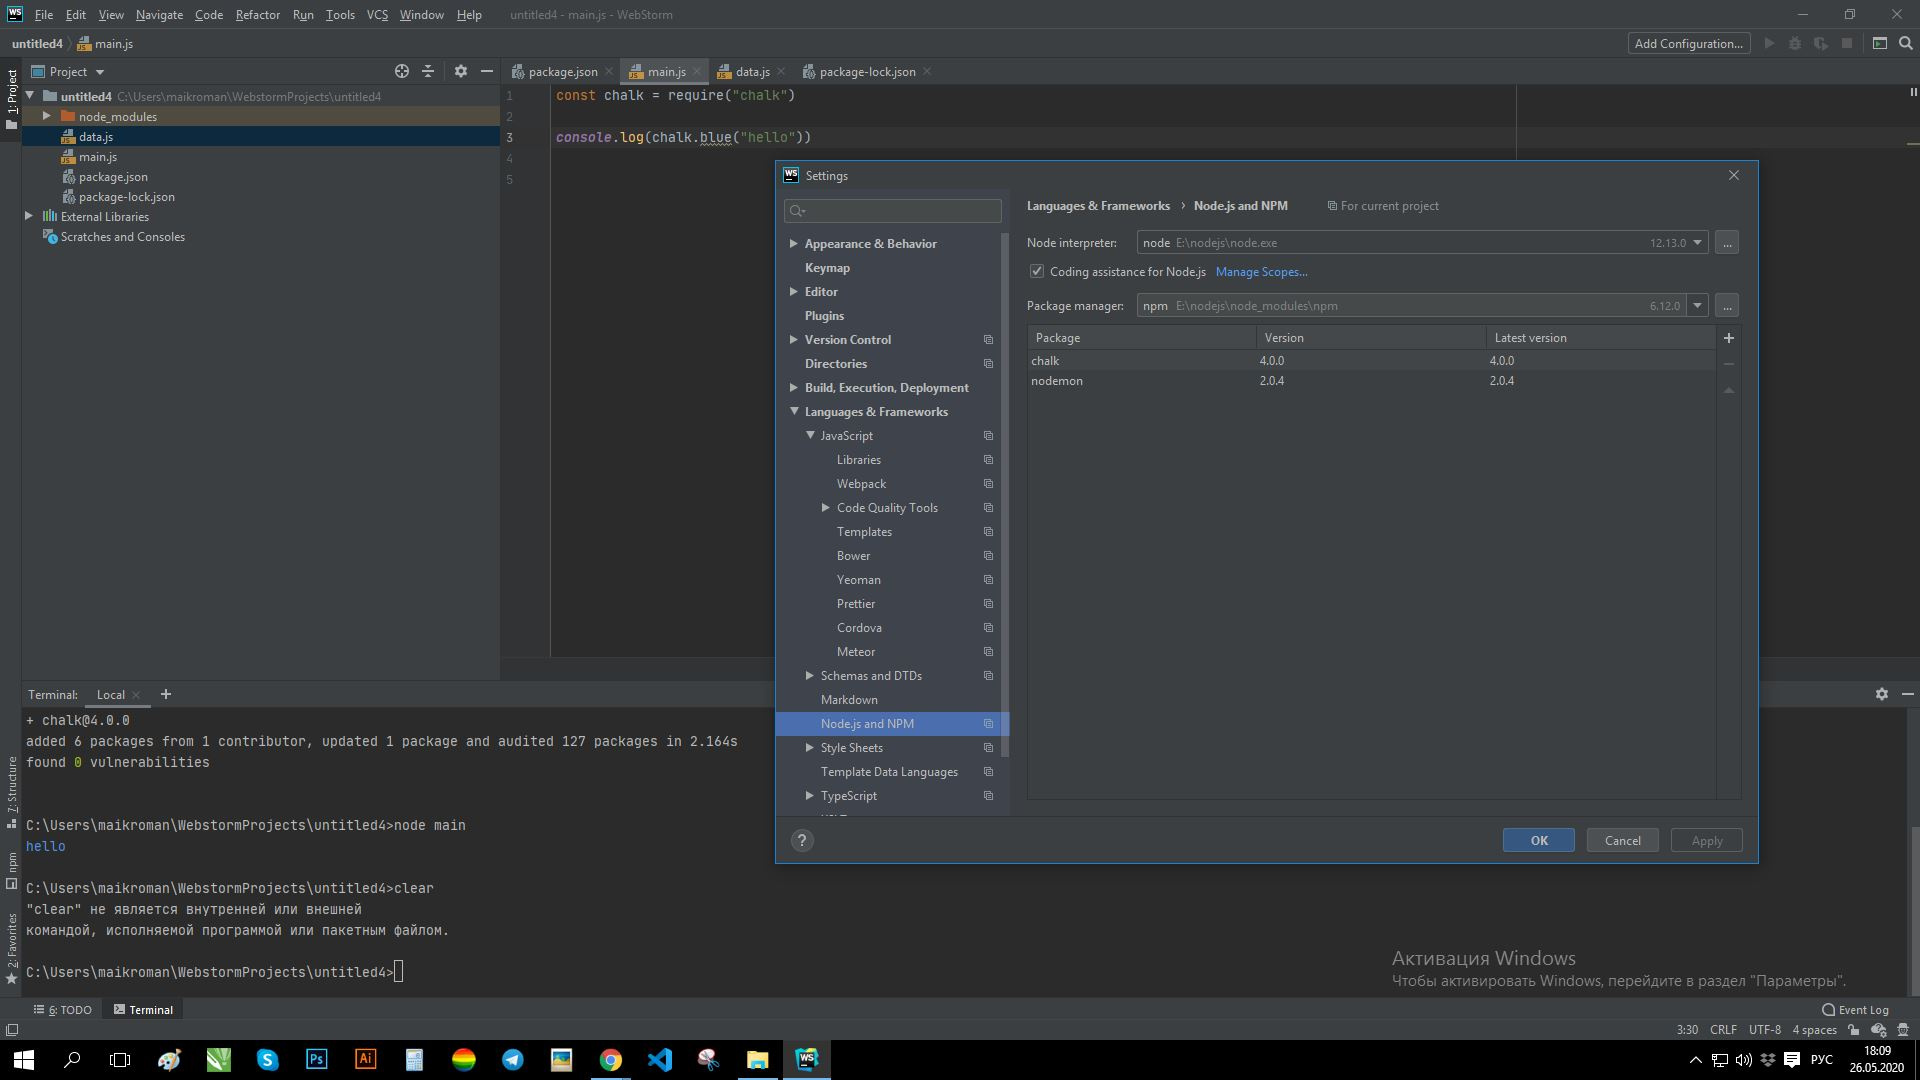This screenshot has height=1080, width=1920.
Task: Click the Manage Scopes link
Action: coord(1261,272)
